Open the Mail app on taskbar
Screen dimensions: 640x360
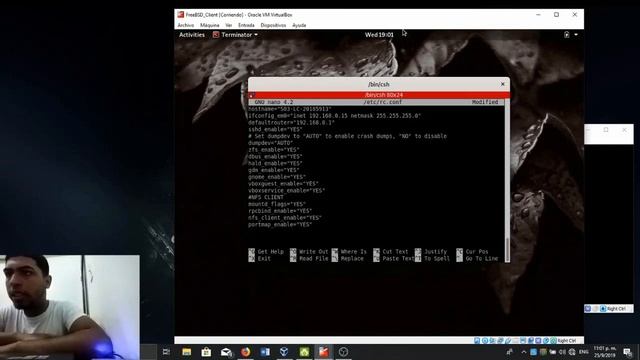point(226,351)
